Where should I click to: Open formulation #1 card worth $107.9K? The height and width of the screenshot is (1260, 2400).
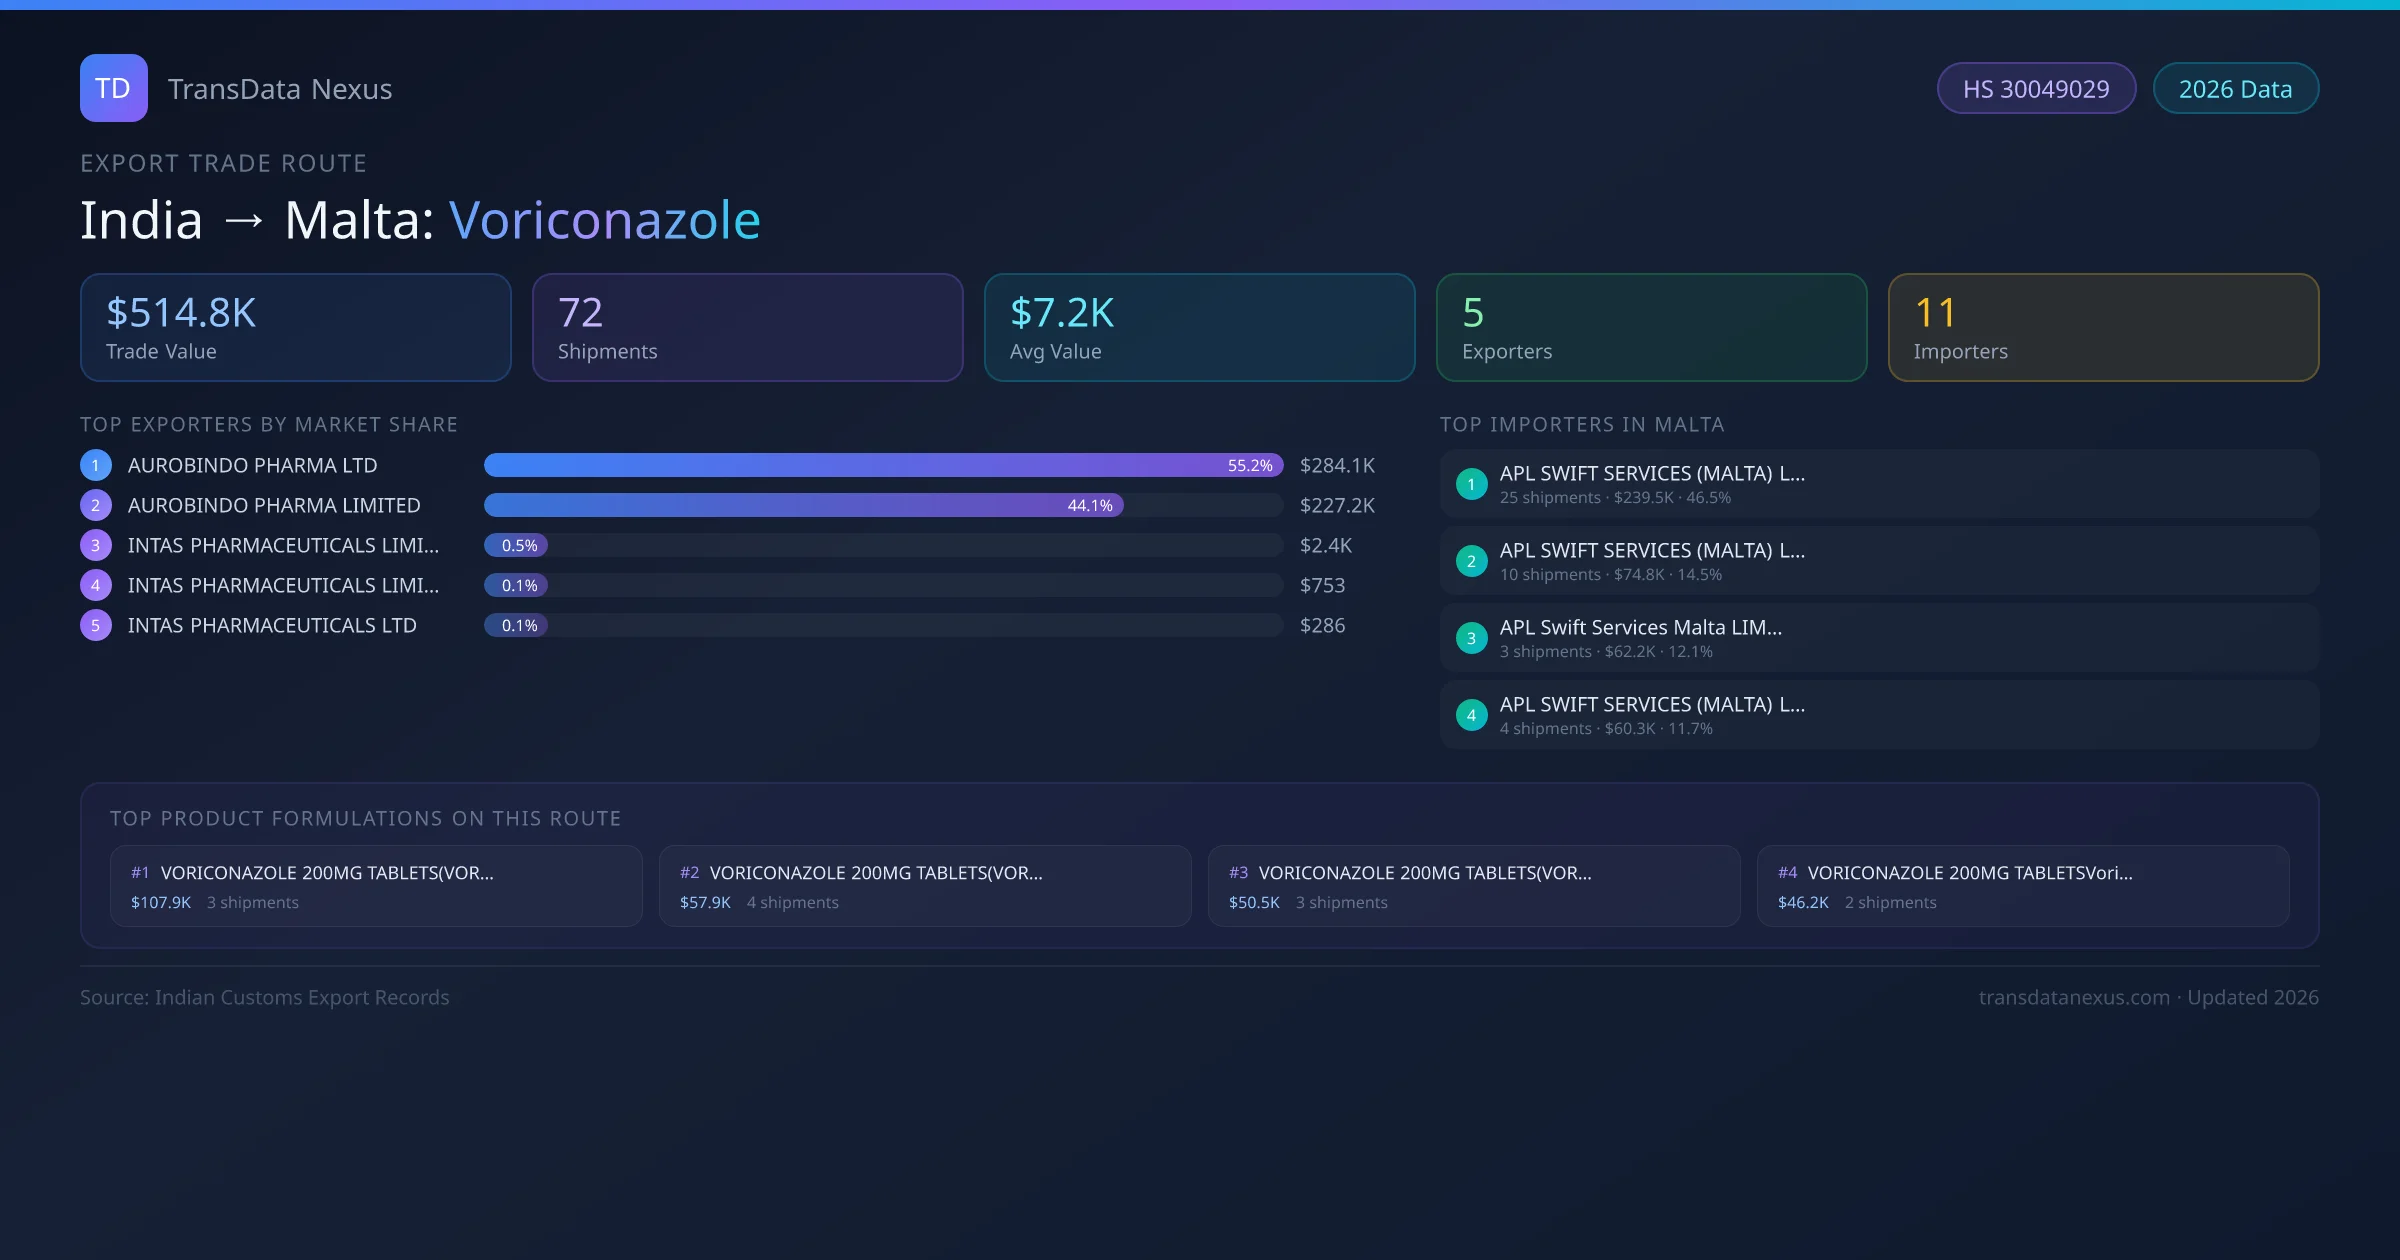click(376, 886)
